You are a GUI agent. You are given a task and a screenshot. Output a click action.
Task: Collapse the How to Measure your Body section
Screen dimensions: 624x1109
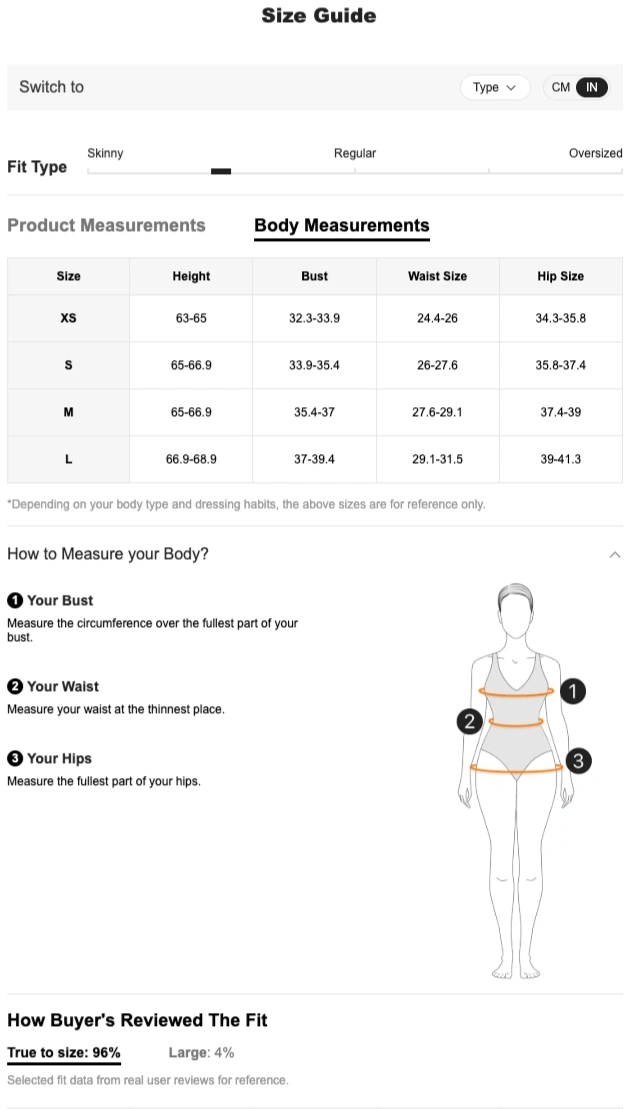pyautogui.click(x=614, y=555)
